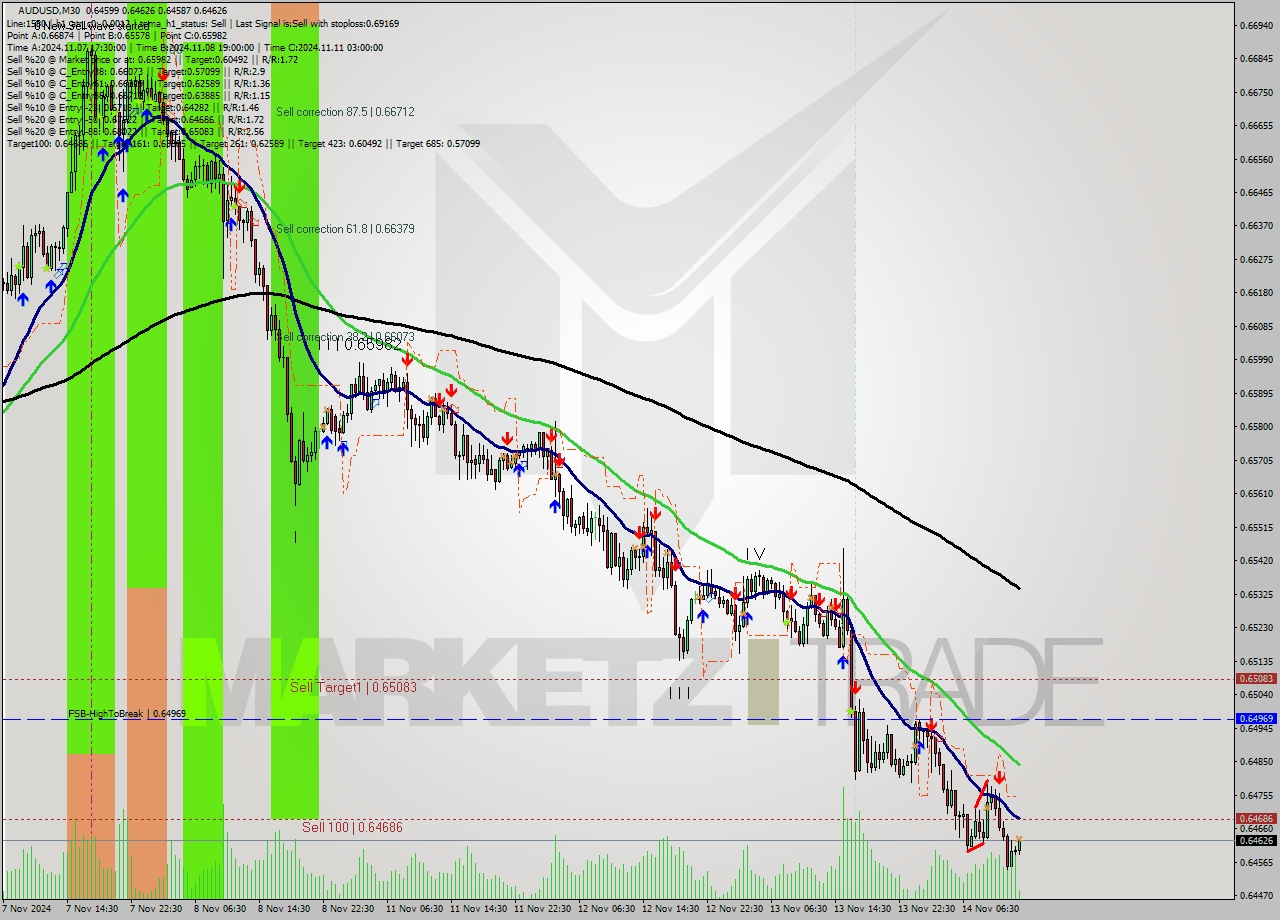Image resolution: width=1280 pixels, height=920 pixels.
Task: Click the '13 Nov 22:30' time axis label
Action: pos(926,909)
